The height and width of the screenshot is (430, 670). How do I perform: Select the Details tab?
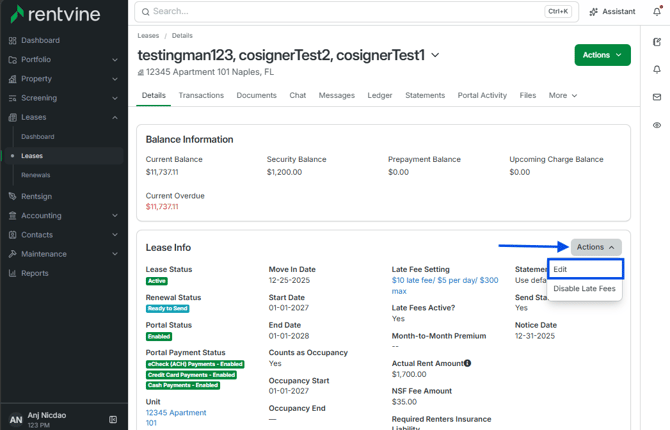(x=154, y=95)
